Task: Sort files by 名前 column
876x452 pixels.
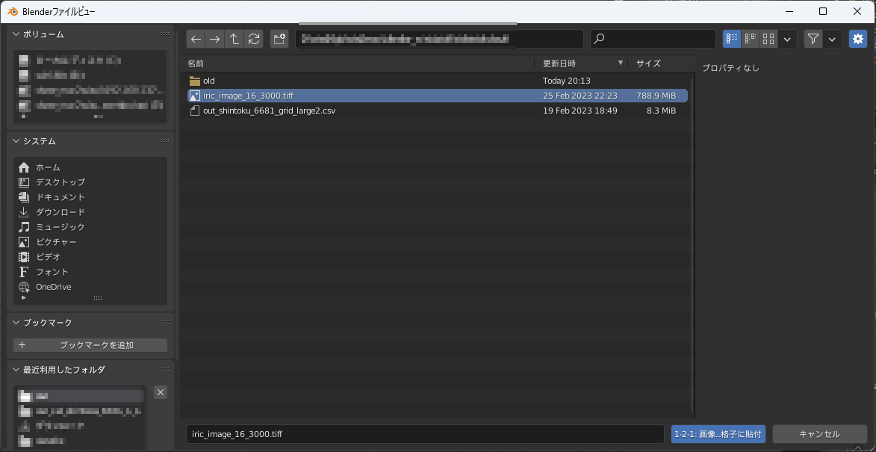Action: 196,64
